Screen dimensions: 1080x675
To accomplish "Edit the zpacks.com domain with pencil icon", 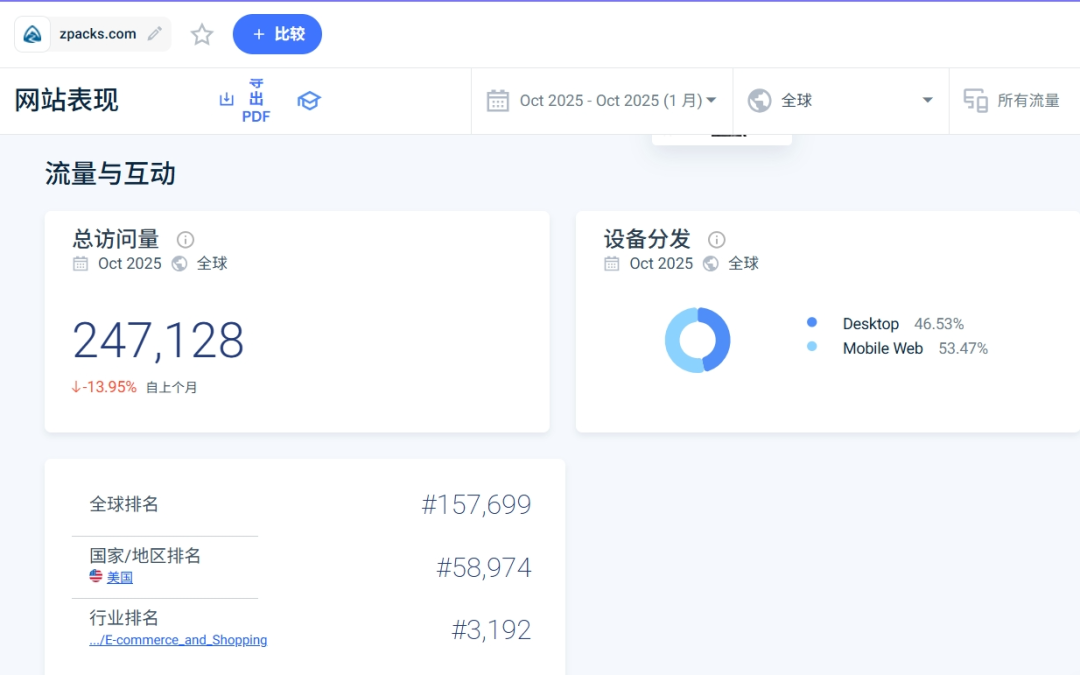I will (155, 33).
